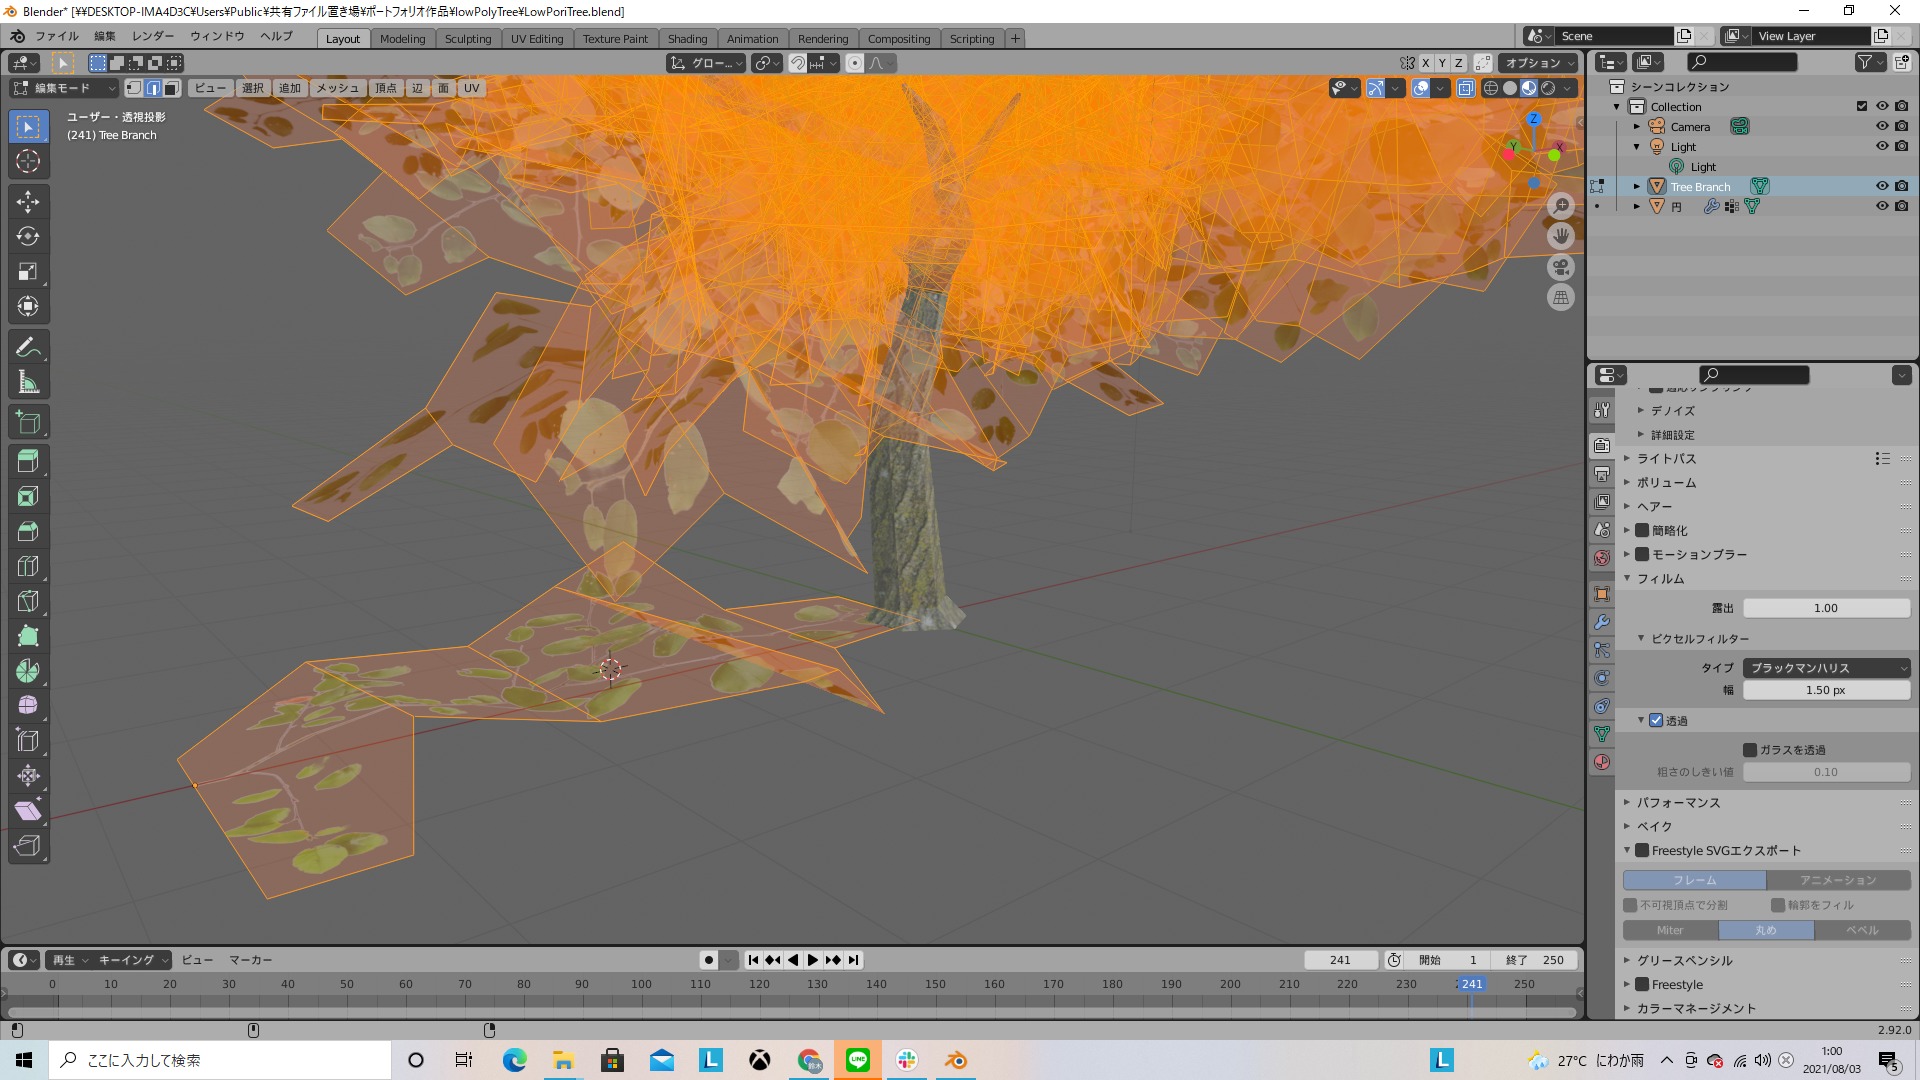Select the Loop Cut tool
Image resolution: width=1920 pixels, height=1080 pixels.
tap(28, 567)
